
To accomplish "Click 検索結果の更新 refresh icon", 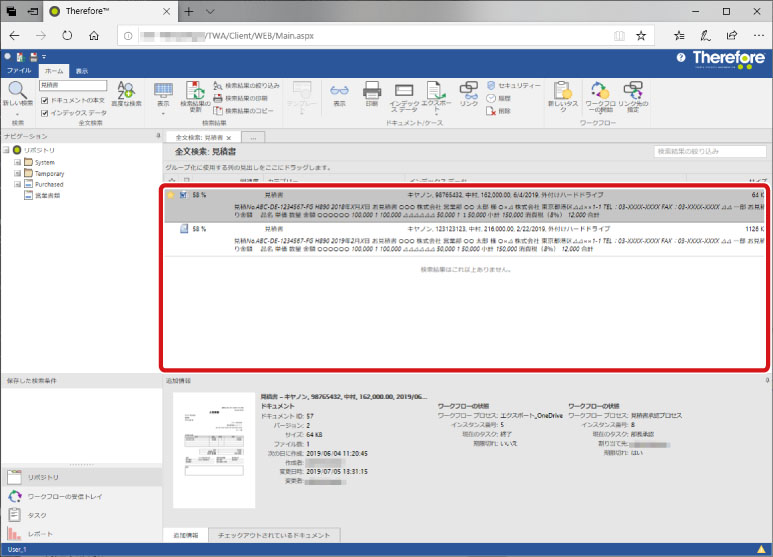I will coord(195,93).
